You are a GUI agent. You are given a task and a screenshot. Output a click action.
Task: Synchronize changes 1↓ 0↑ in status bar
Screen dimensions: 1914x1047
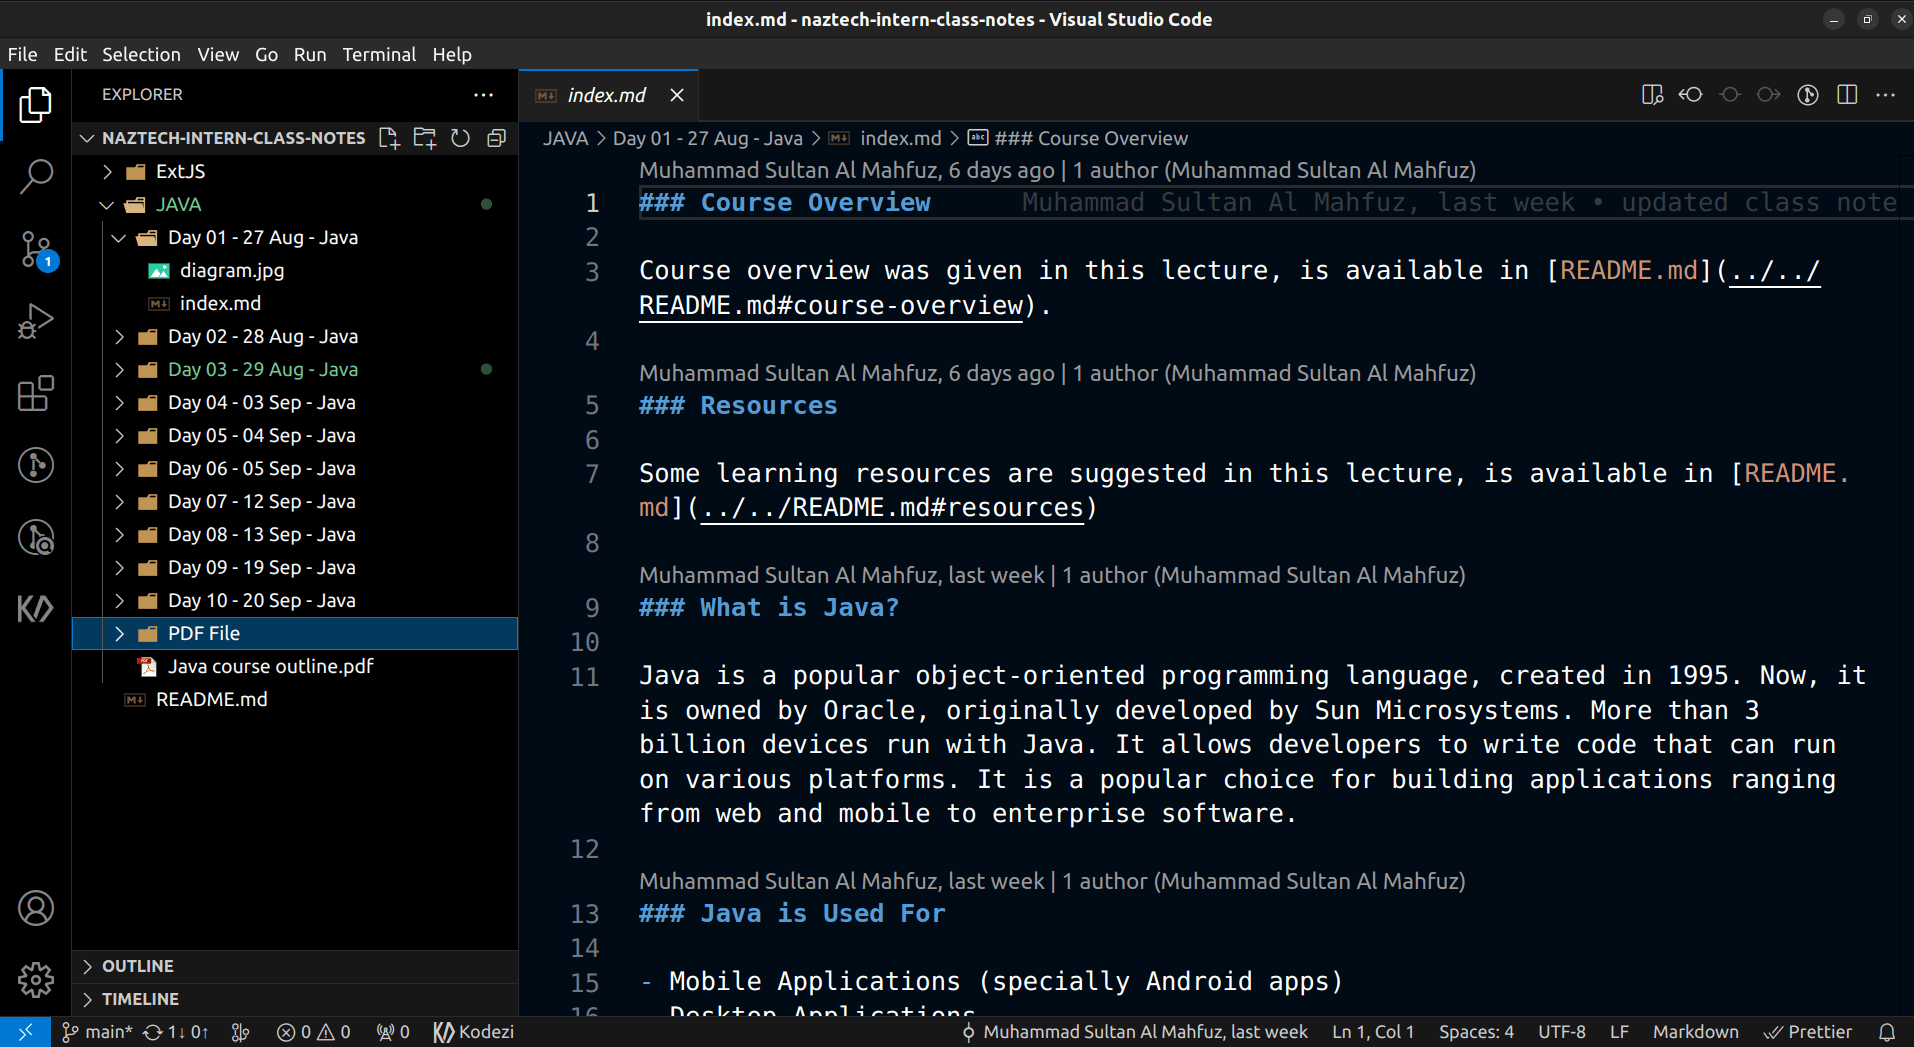(x=176, y=1032)
